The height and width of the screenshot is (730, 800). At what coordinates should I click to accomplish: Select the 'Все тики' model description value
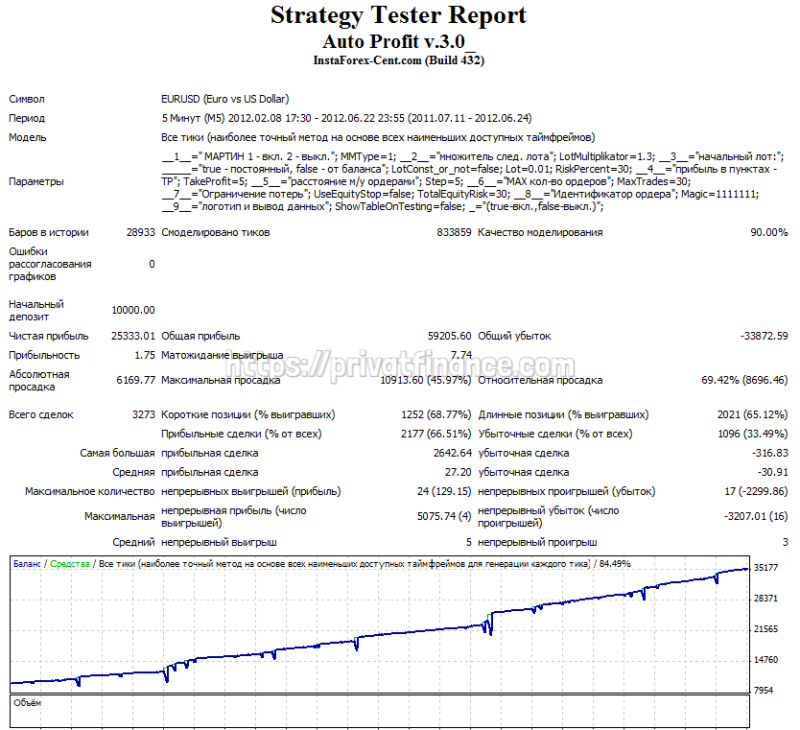click(378, 137)
